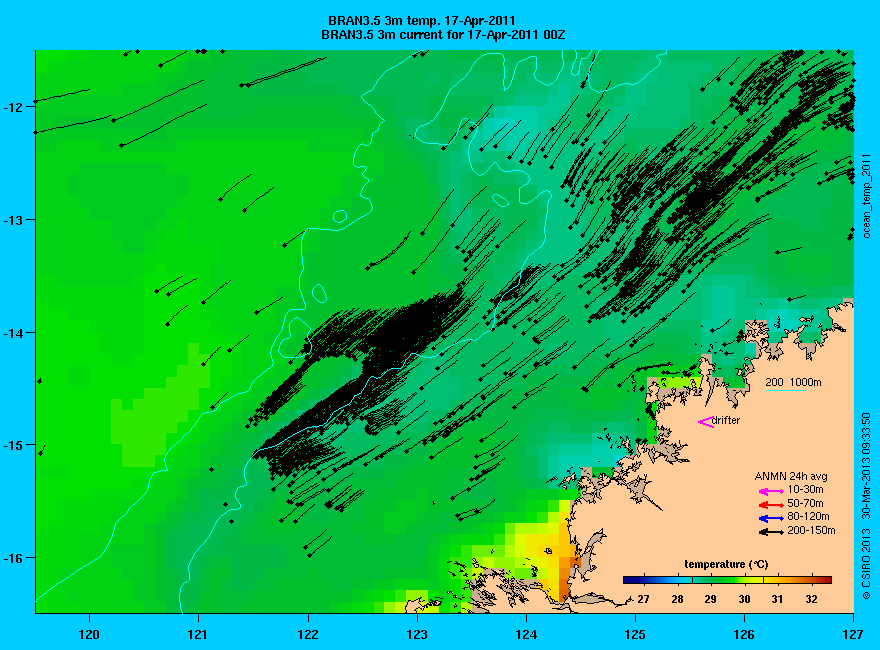Click the '200-150m' legend label
The height and width of the screenshot is (650, 880).
tap(811, 530)
